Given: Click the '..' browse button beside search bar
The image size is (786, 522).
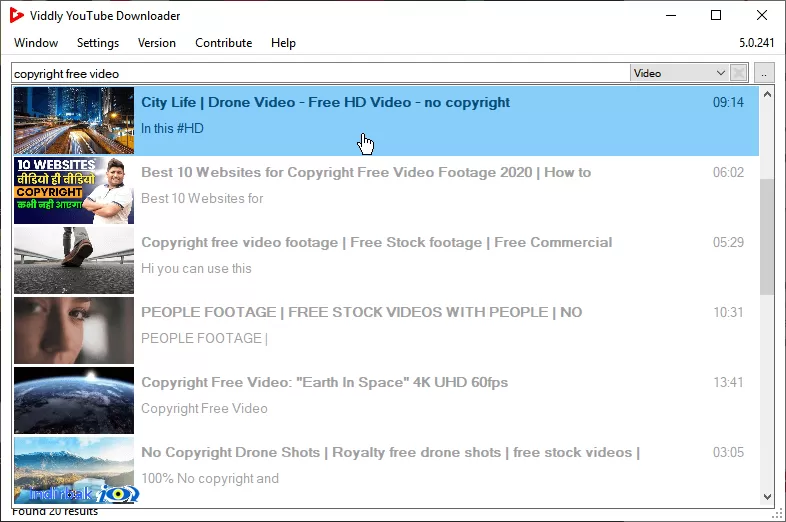Looking at the screenshot, I should coord(764,73).
